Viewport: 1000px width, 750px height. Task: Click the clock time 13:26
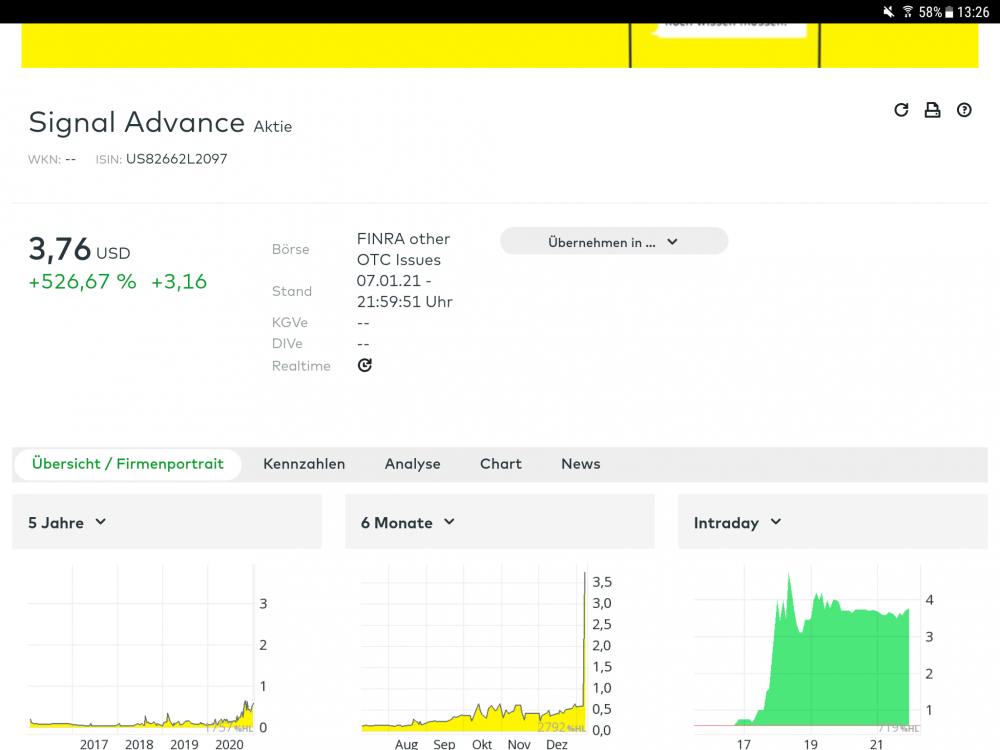tap(973, 12)
